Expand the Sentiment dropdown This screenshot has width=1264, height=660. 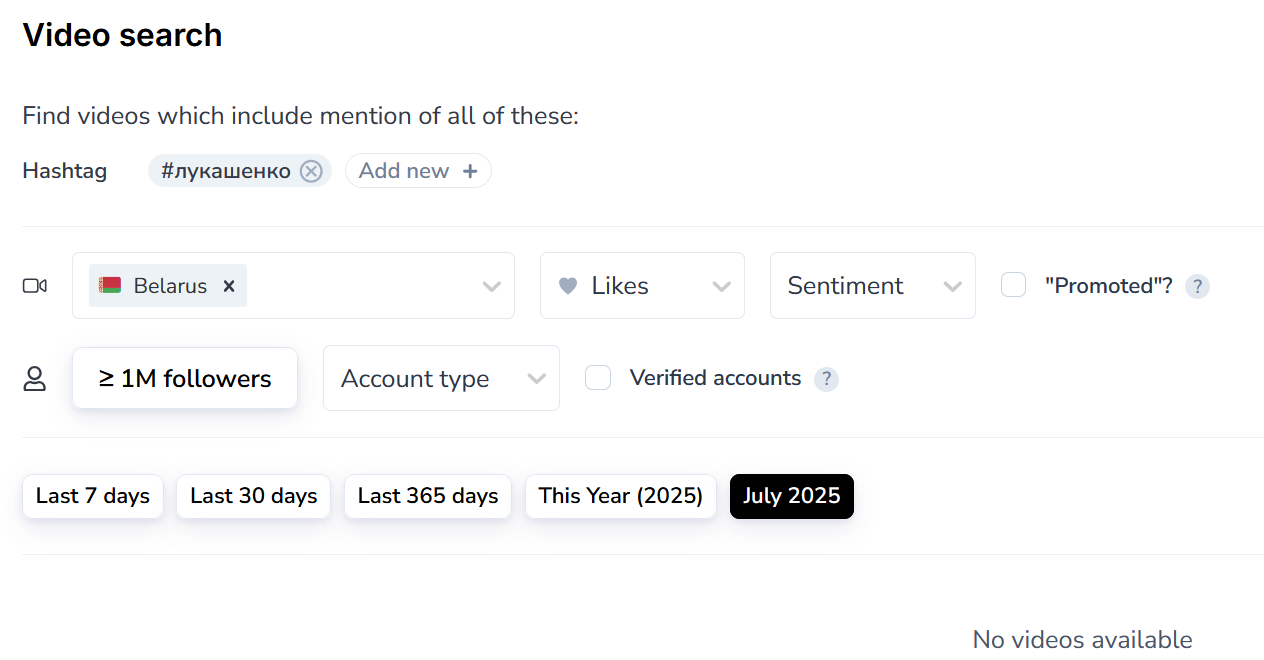point(872,286)
